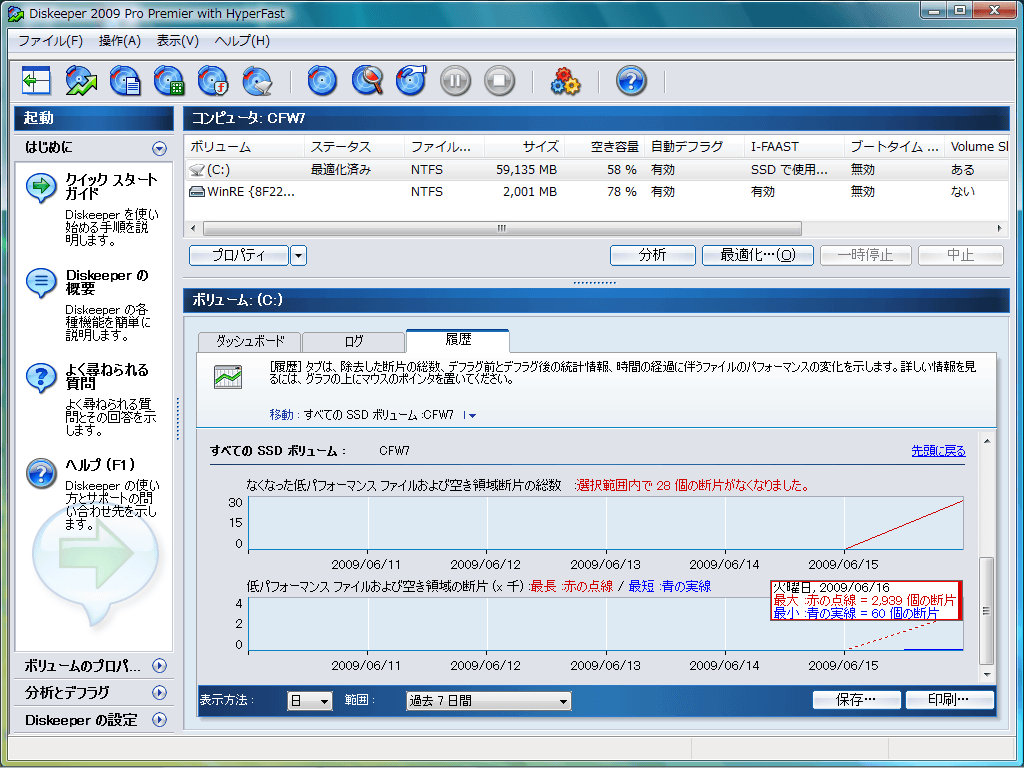Click the blue help question mark toolbar icon
Viewport: 1024px width, 768px height.
(x=631, y=81)
